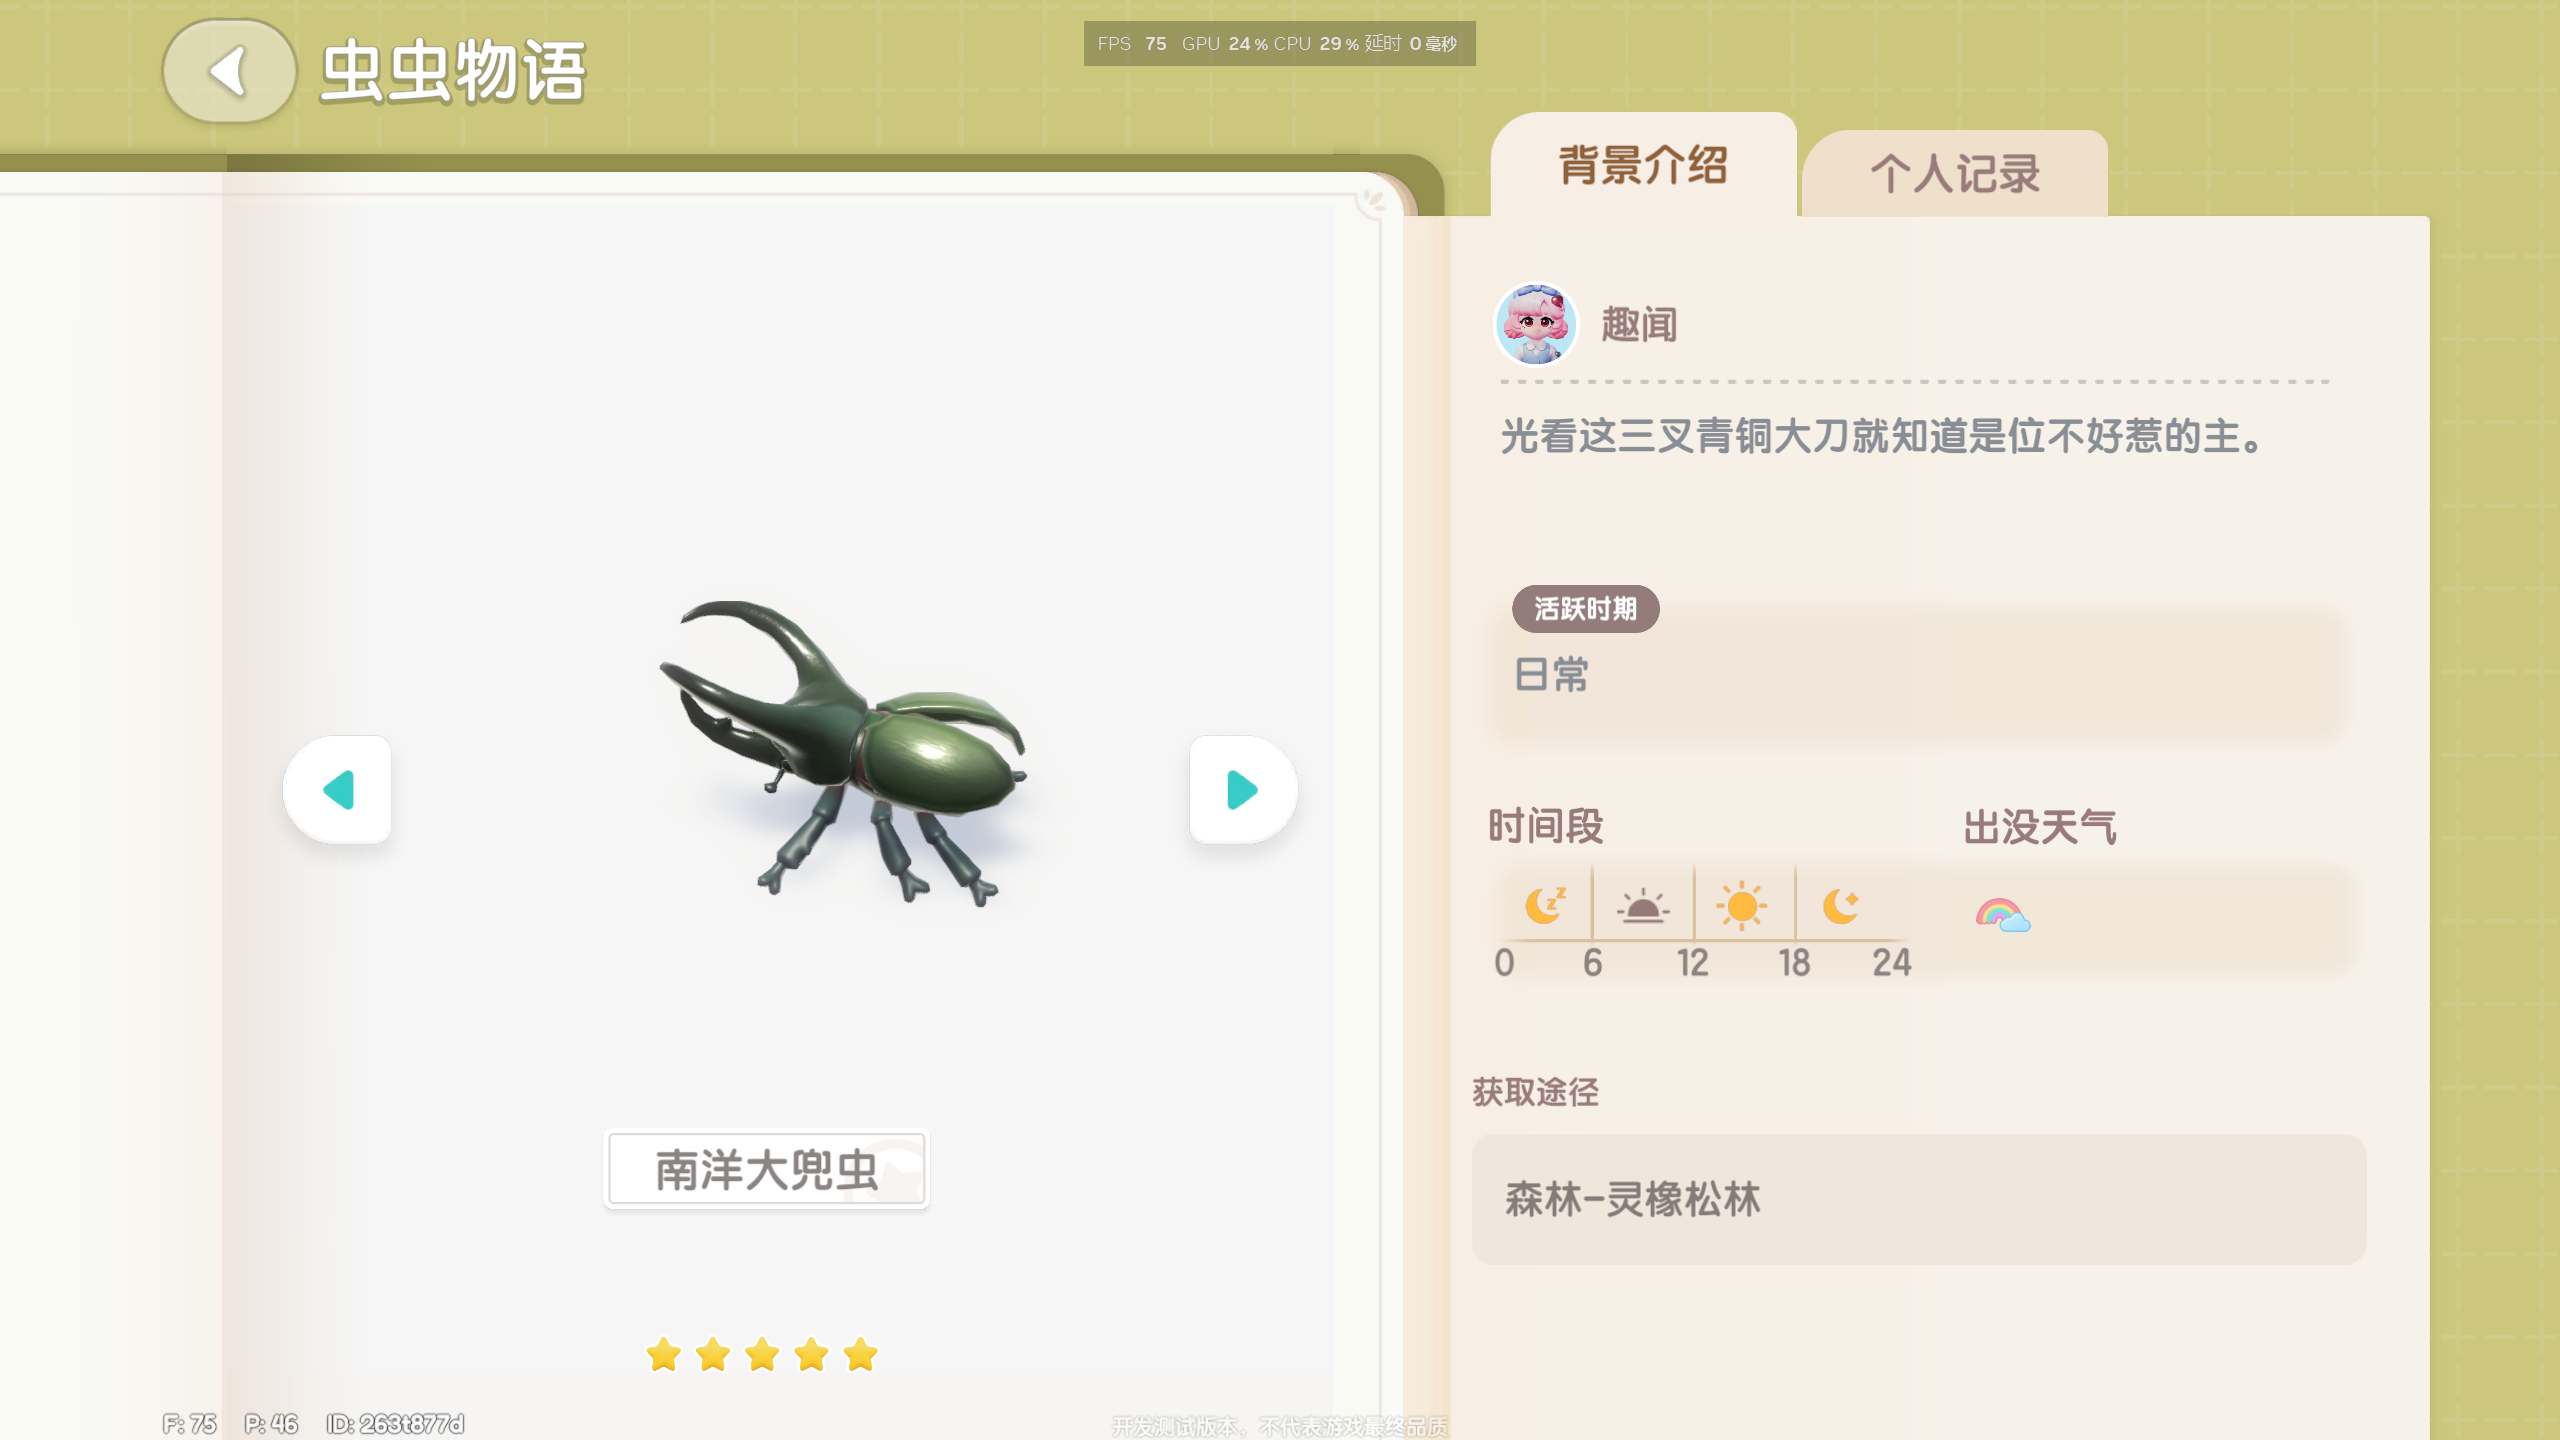Click the sunrise morning time icon

(x=1643, y=906)
